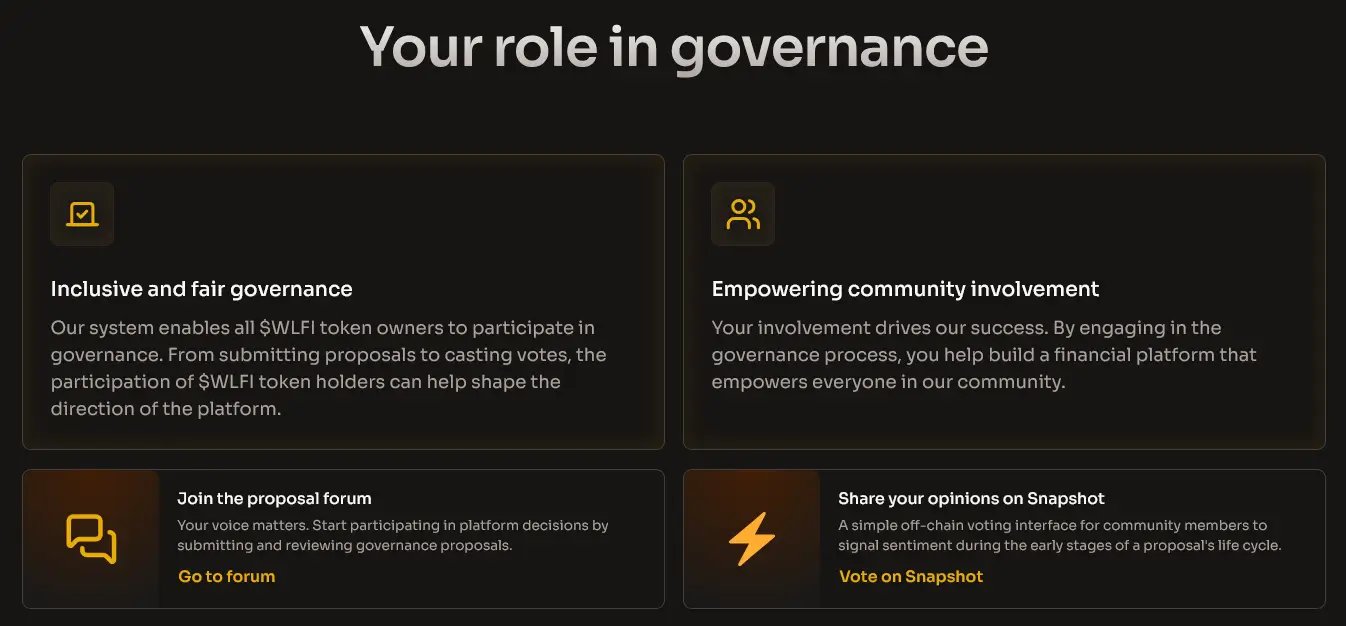
Task: Select the 'Empowering community involvement' title
Action: click(x=905, y=289)
